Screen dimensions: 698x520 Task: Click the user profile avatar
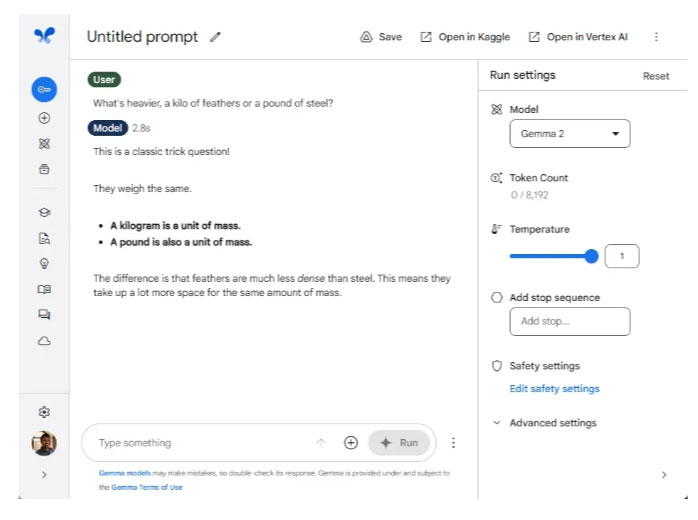(x=44, y=443)
